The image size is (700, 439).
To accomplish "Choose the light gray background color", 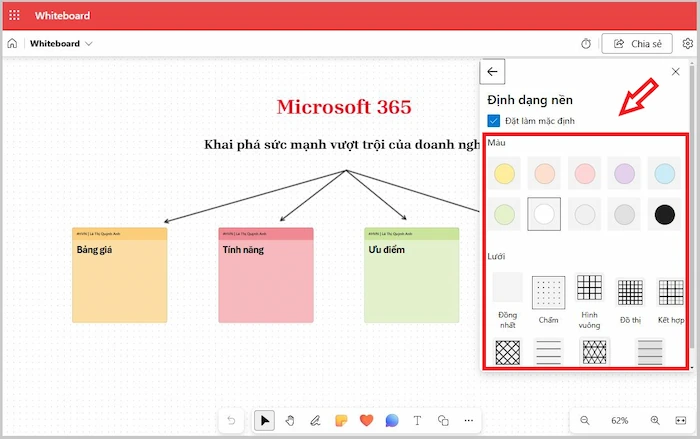I will pos(584,214).
